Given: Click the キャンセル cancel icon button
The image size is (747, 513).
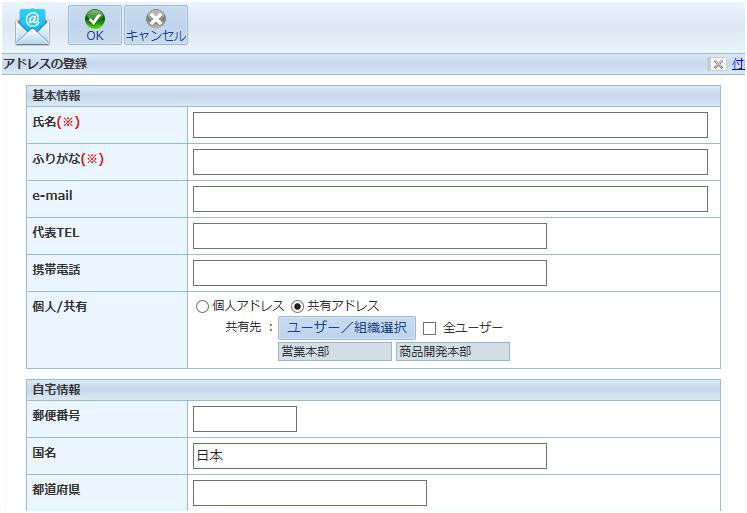Looking at the screenshot, I should [155, 25].
